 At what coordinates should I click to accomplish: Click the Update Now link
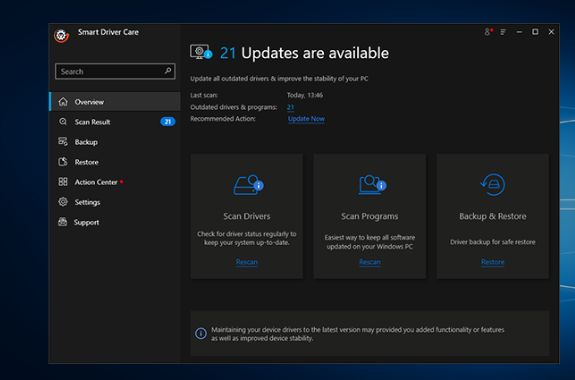306,119
